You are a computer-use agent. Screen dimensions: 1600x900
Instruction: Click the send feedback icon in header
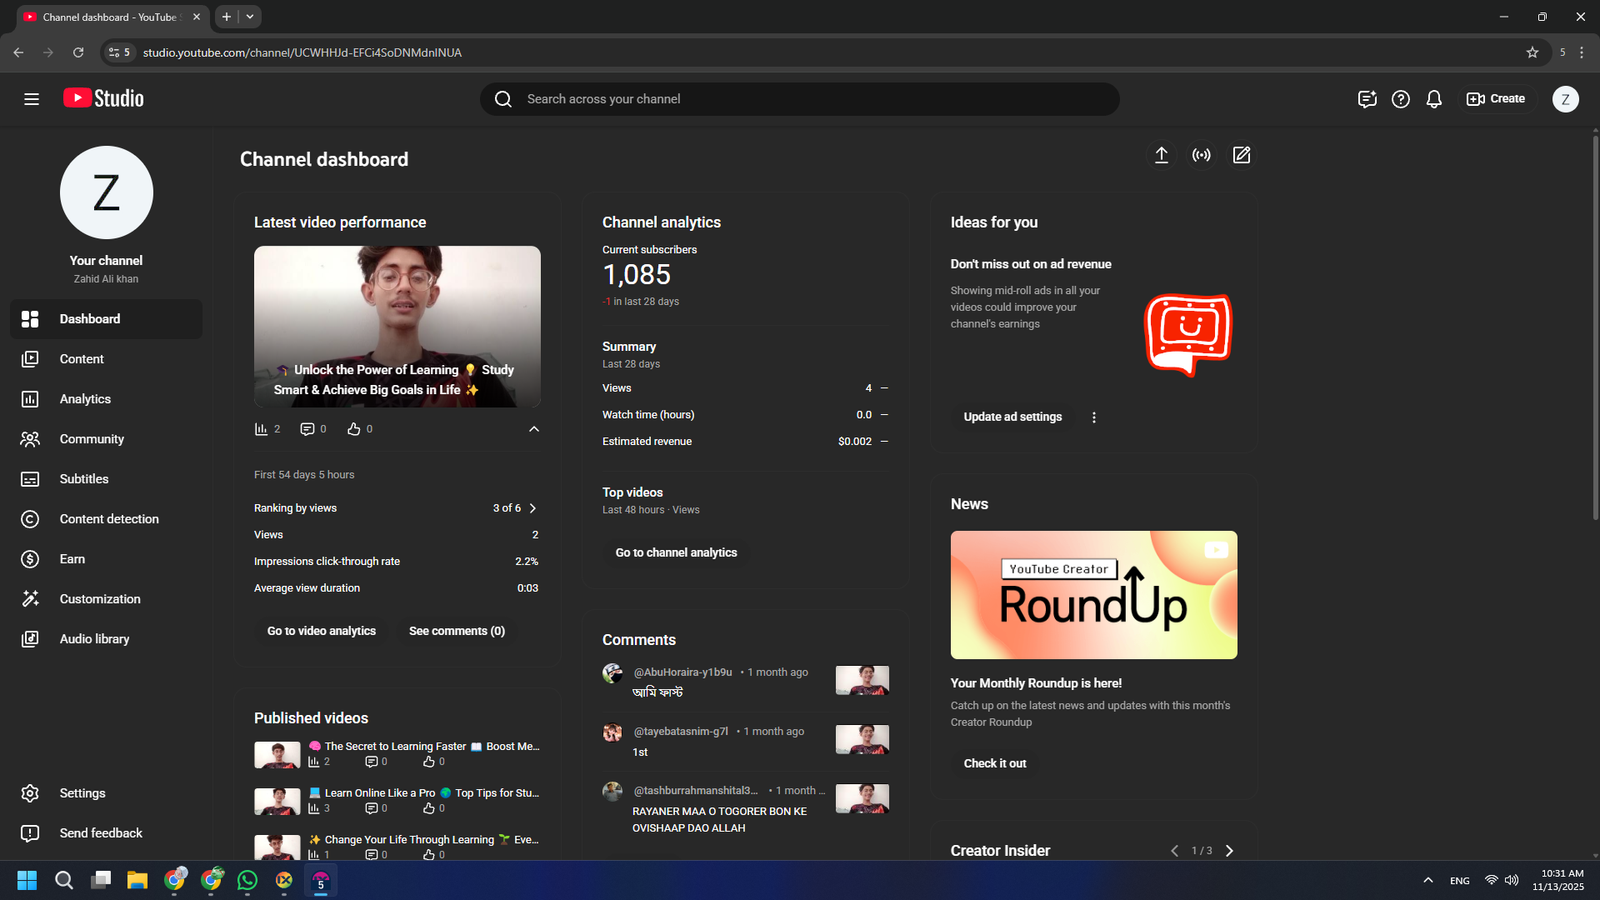1367,99
